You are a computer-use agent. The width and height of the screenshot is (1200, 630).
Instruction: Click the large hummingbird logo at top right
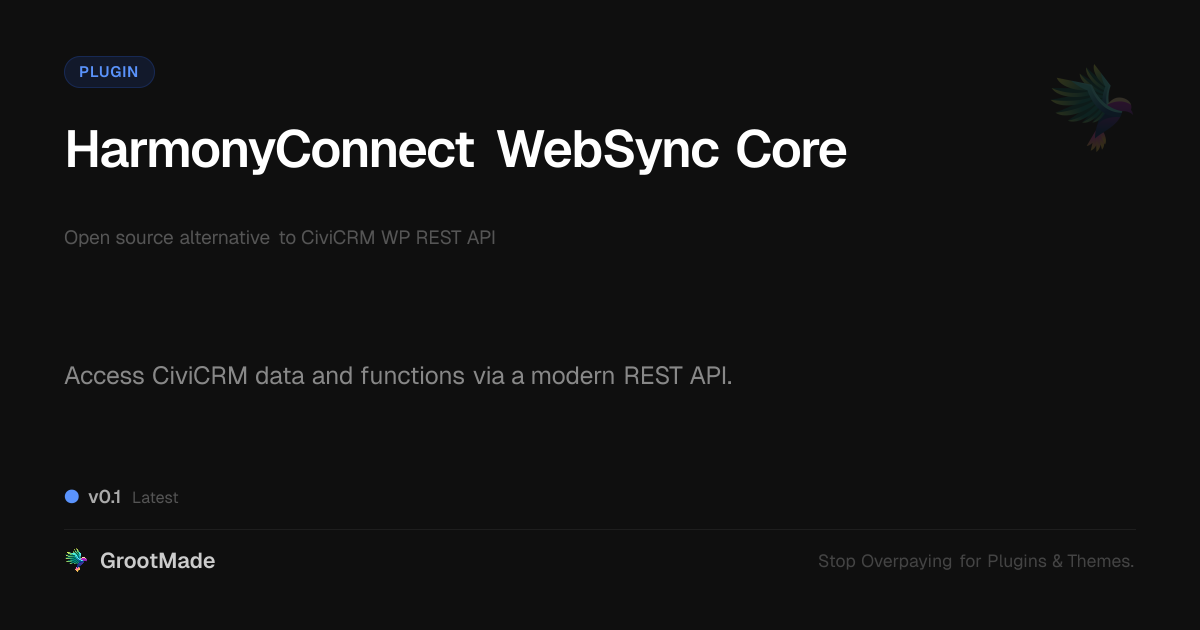[1092, 107]
